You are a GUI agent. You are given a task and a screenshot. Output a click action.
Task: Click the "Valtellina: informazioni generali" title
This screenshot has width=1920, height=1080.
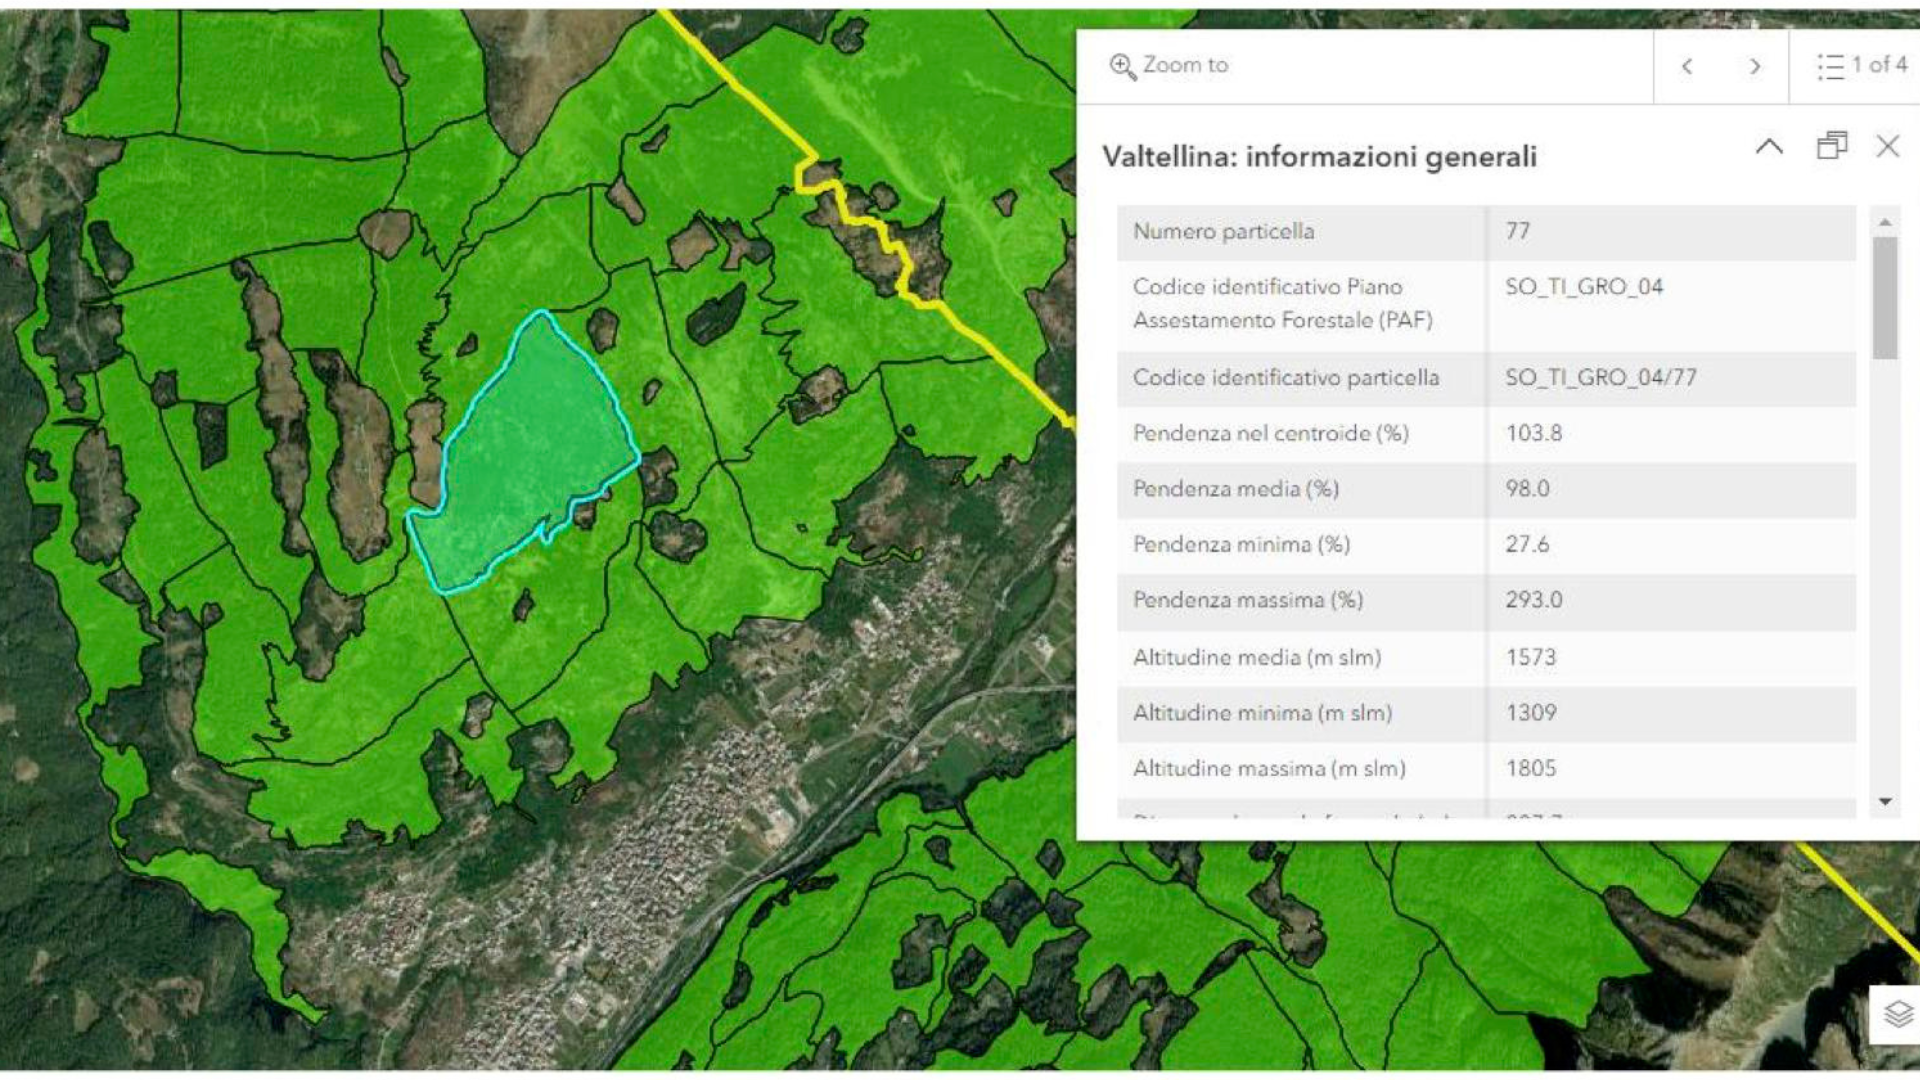1319,157
